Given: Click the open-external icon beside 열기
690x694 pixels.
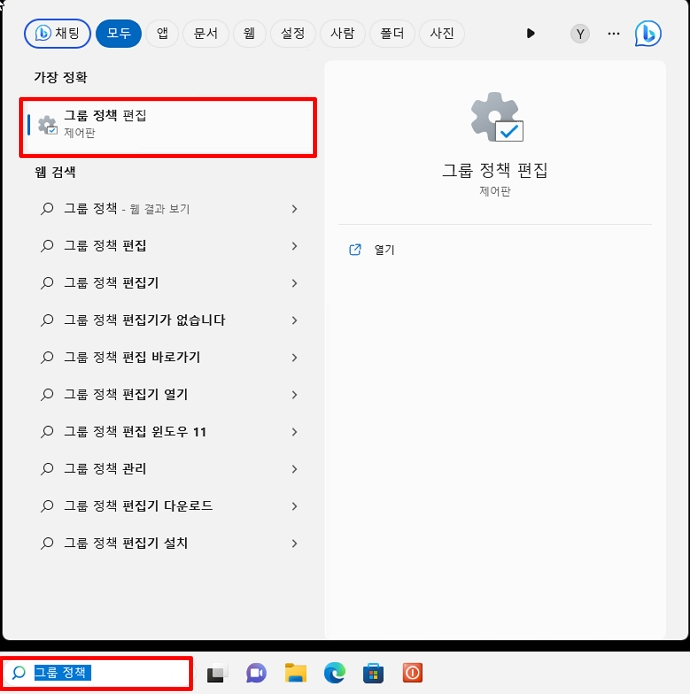Looking at the screenshot, I should click(x=355, y=250).
